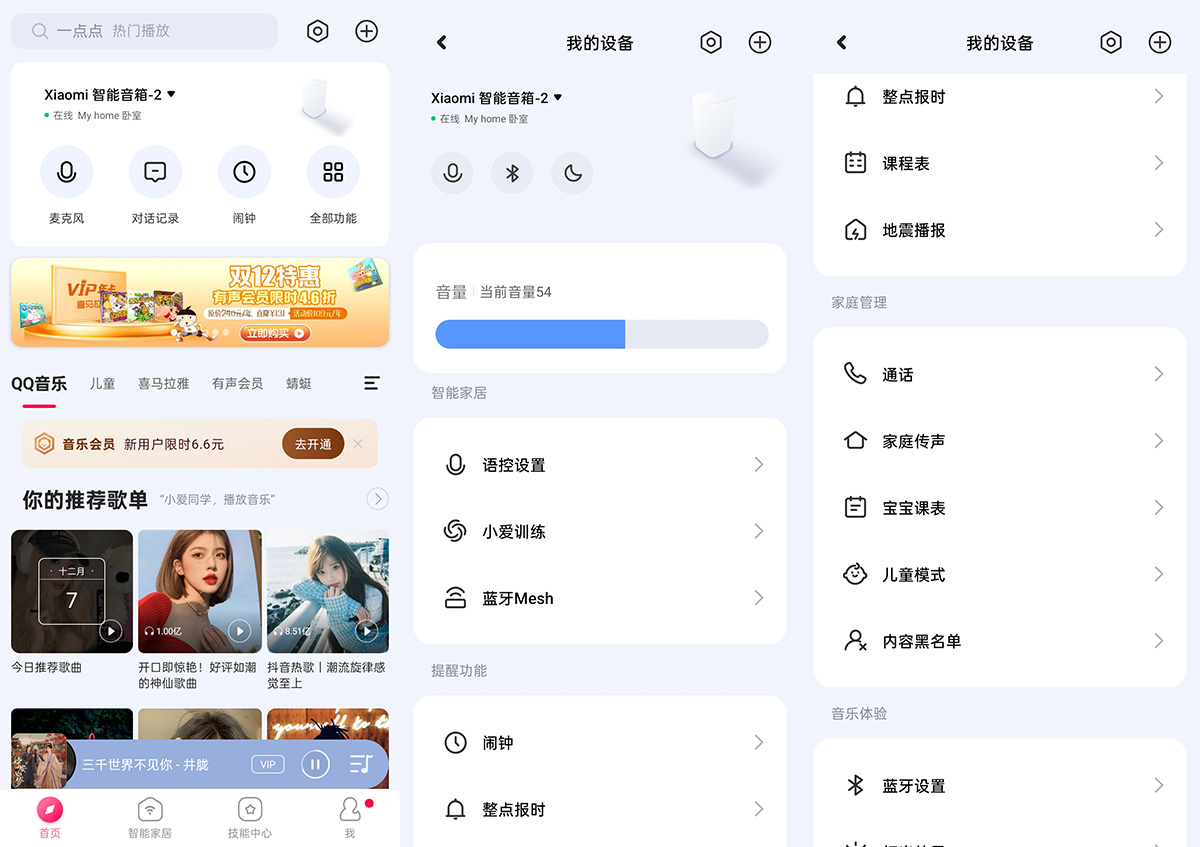Screen dimensions: 1200x847
Task: Toggle the microphone mute button under device name
Action: pyautogui.click(x=452, y=173)
